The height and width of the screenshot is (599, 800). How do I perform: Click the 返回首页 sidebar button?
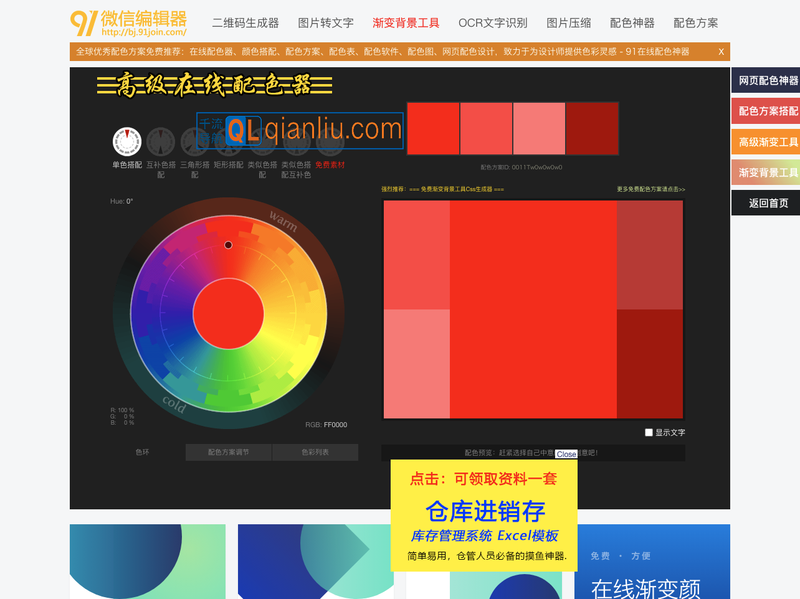[767, 203]
